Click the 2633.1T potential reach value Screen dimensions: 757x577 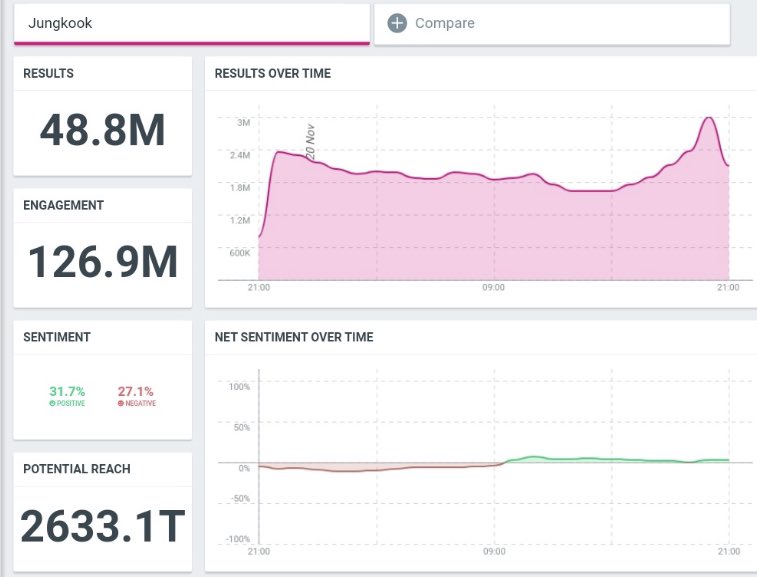click(x=103, y=526)
